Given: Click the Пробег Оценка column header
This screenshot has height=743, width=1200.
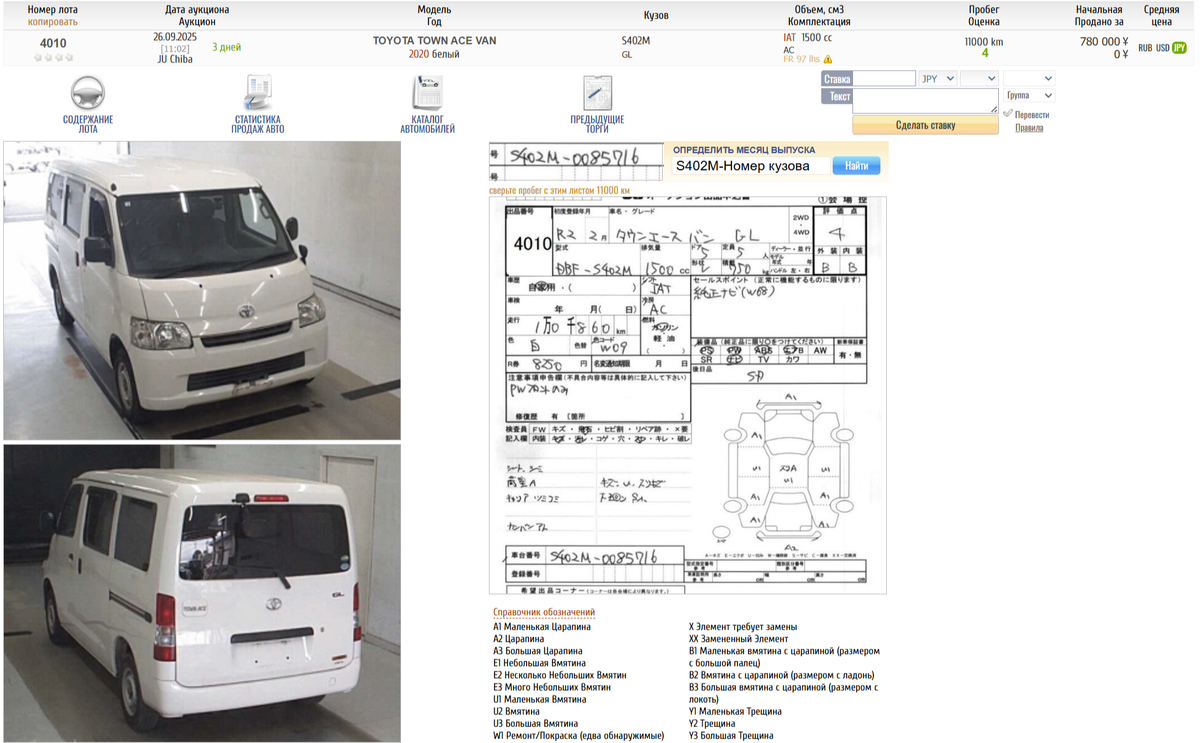Looking at the screenshot, I should click(984, 15).
